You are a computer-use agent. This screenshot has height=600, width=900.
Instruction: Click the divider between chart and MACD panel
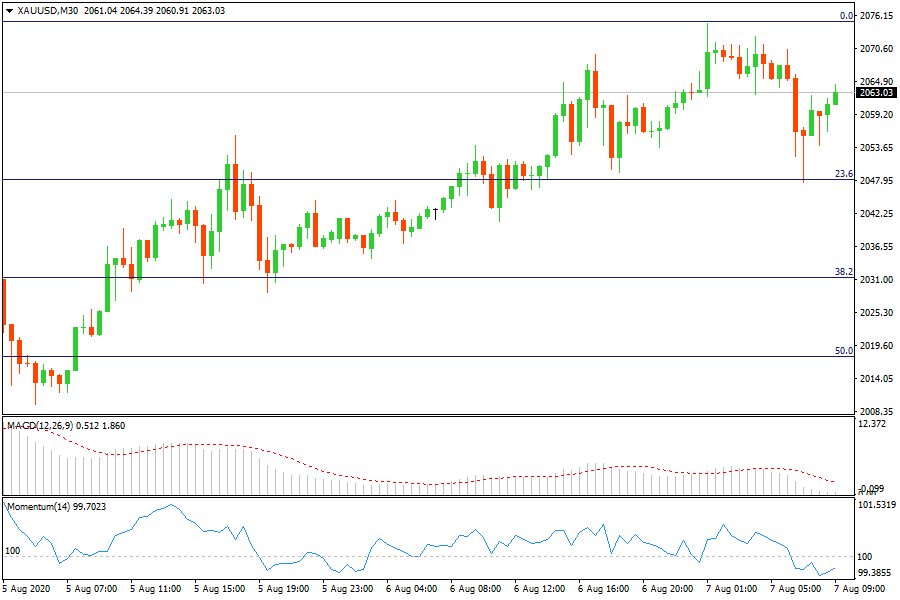pos(430,416)
